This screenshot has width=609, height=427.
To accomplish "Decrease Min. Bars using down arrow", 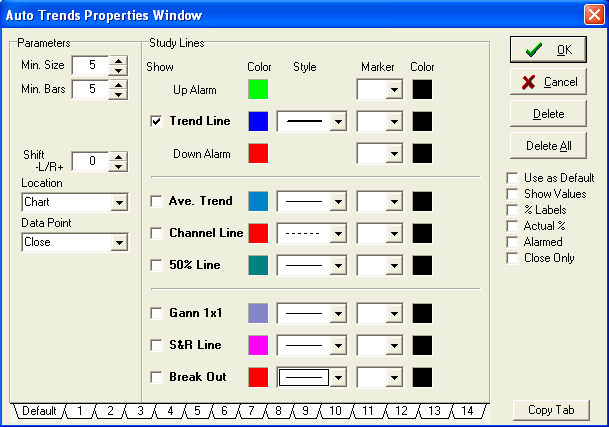I will (x=119, y=95).
